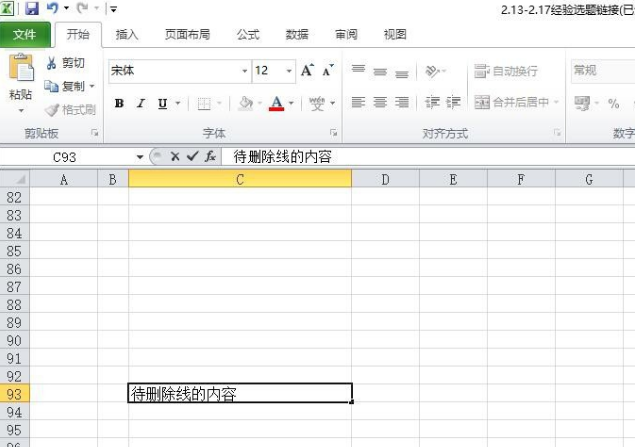Click the accounting currency format icon
The width and height of the screenshot is (635, 447).
(x=582, y=103)
